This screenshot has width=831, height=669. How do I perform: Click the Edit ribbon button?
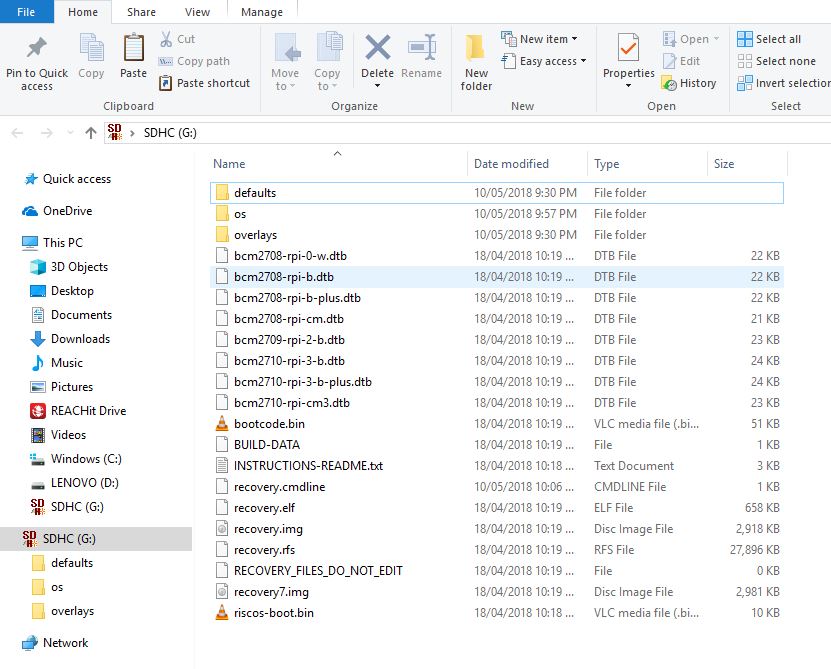[x=682, y=61]
